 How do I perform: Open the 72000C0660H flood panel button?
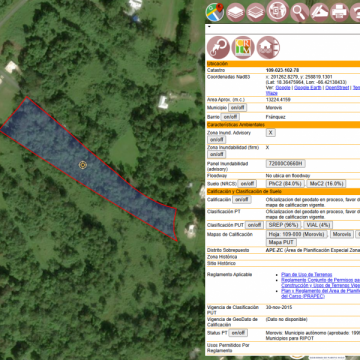[x=286, y=164]
